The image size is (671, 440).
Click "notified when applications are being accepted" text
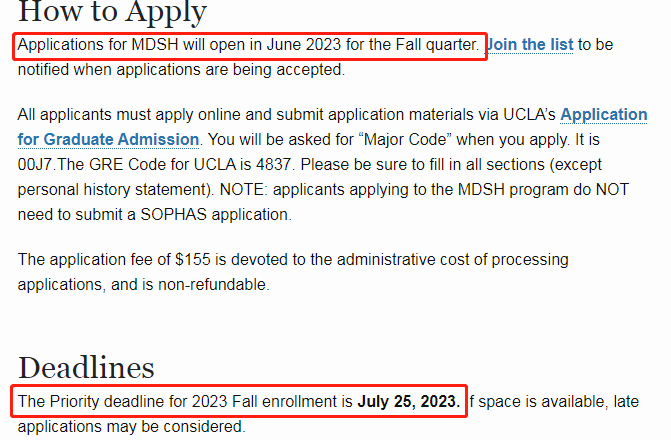click(x=180, y=69)
